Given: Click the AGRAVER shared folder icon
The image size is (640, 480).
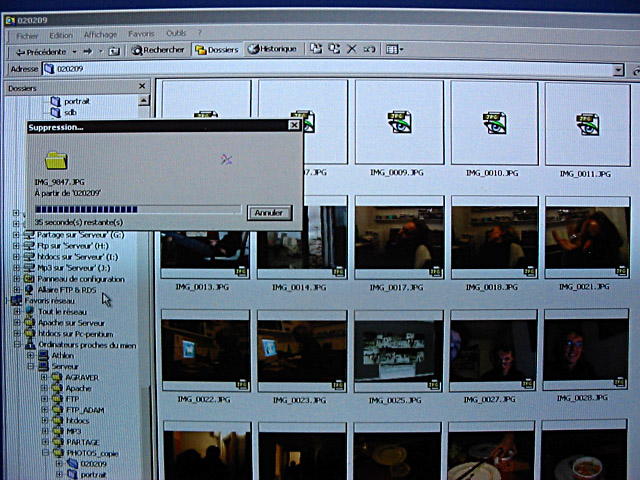Looking at the screenshot, I should click(56, 377).
